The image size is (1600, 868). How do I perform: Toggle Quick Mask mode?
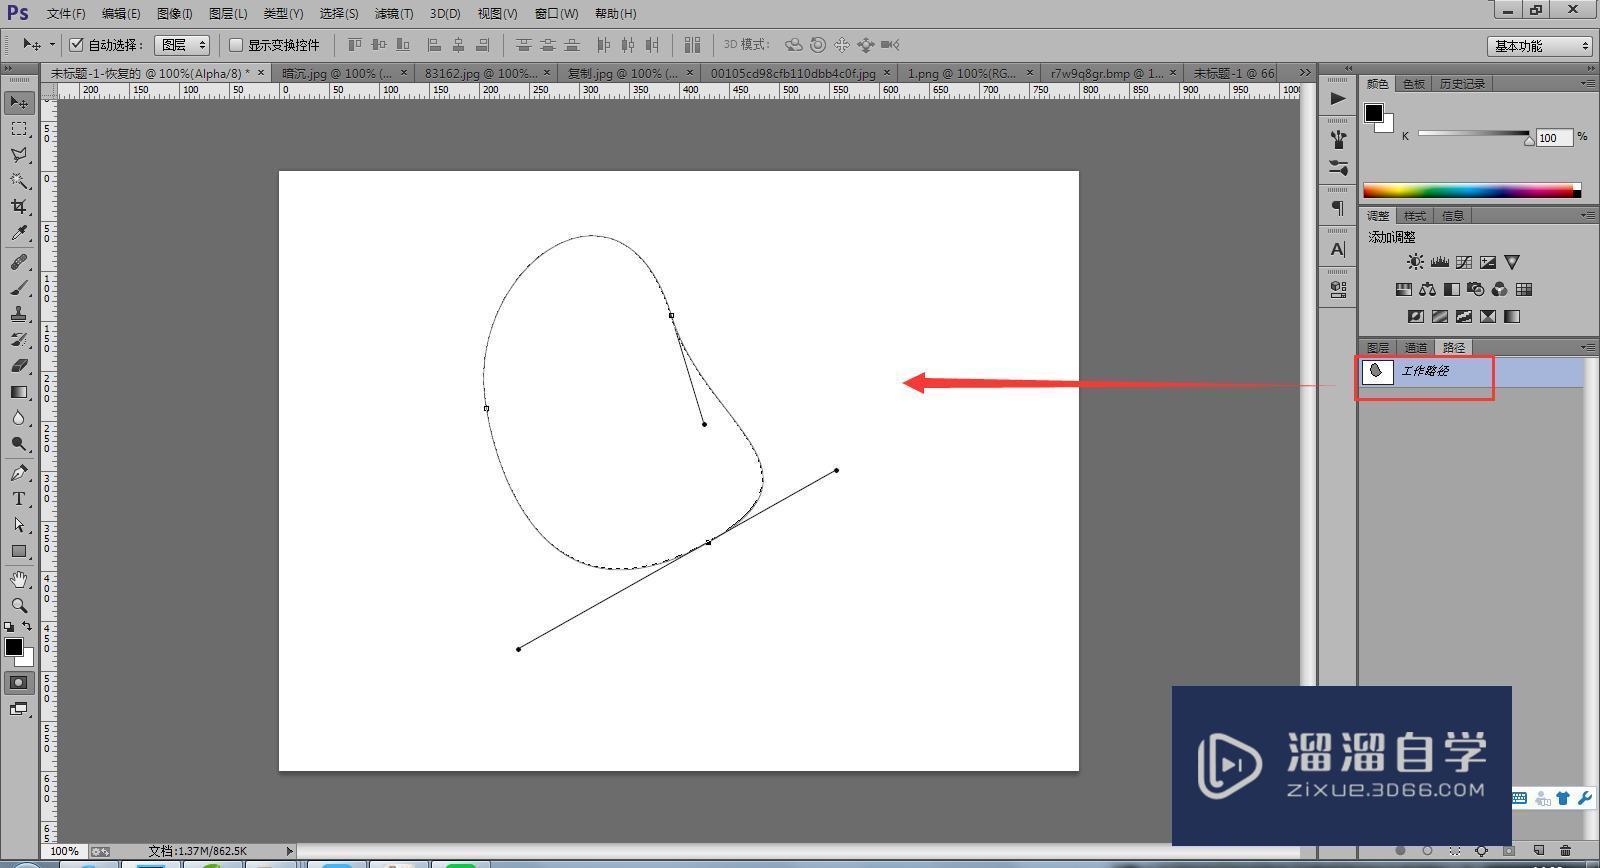click(19, 683)
